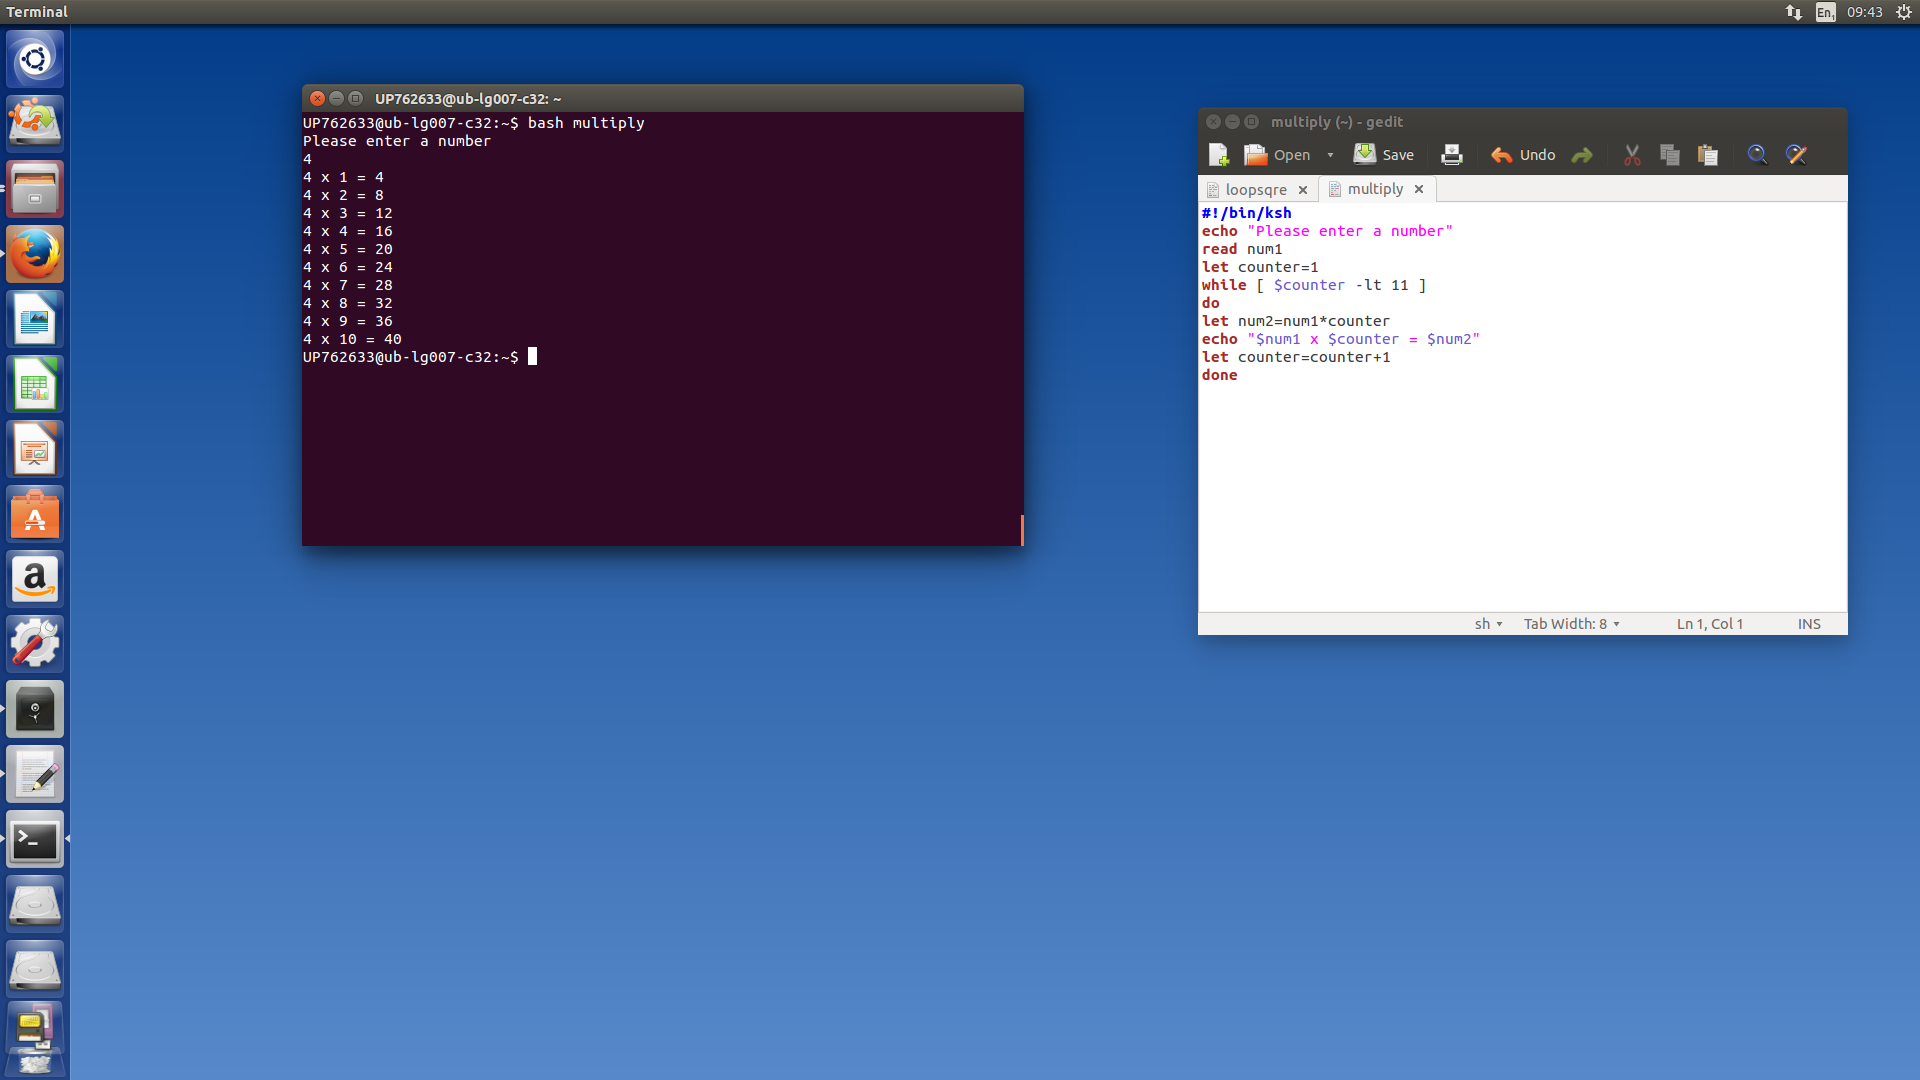Click the Open button in gedit
1920x1080 pixels.
pos(1278,155)
